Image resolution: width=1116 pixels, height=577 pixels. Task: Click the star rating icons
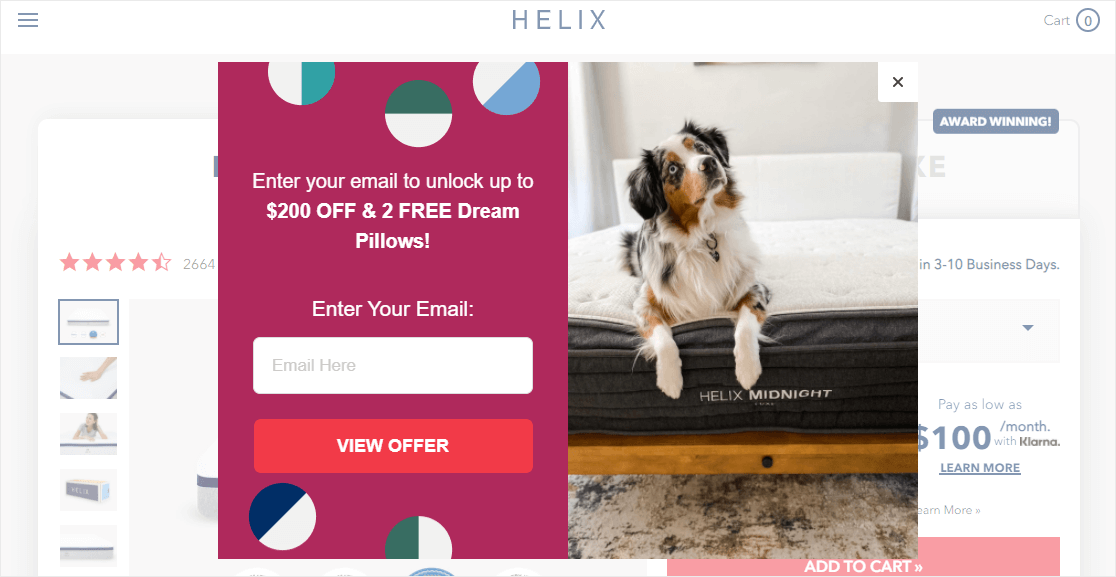(115, 263)
